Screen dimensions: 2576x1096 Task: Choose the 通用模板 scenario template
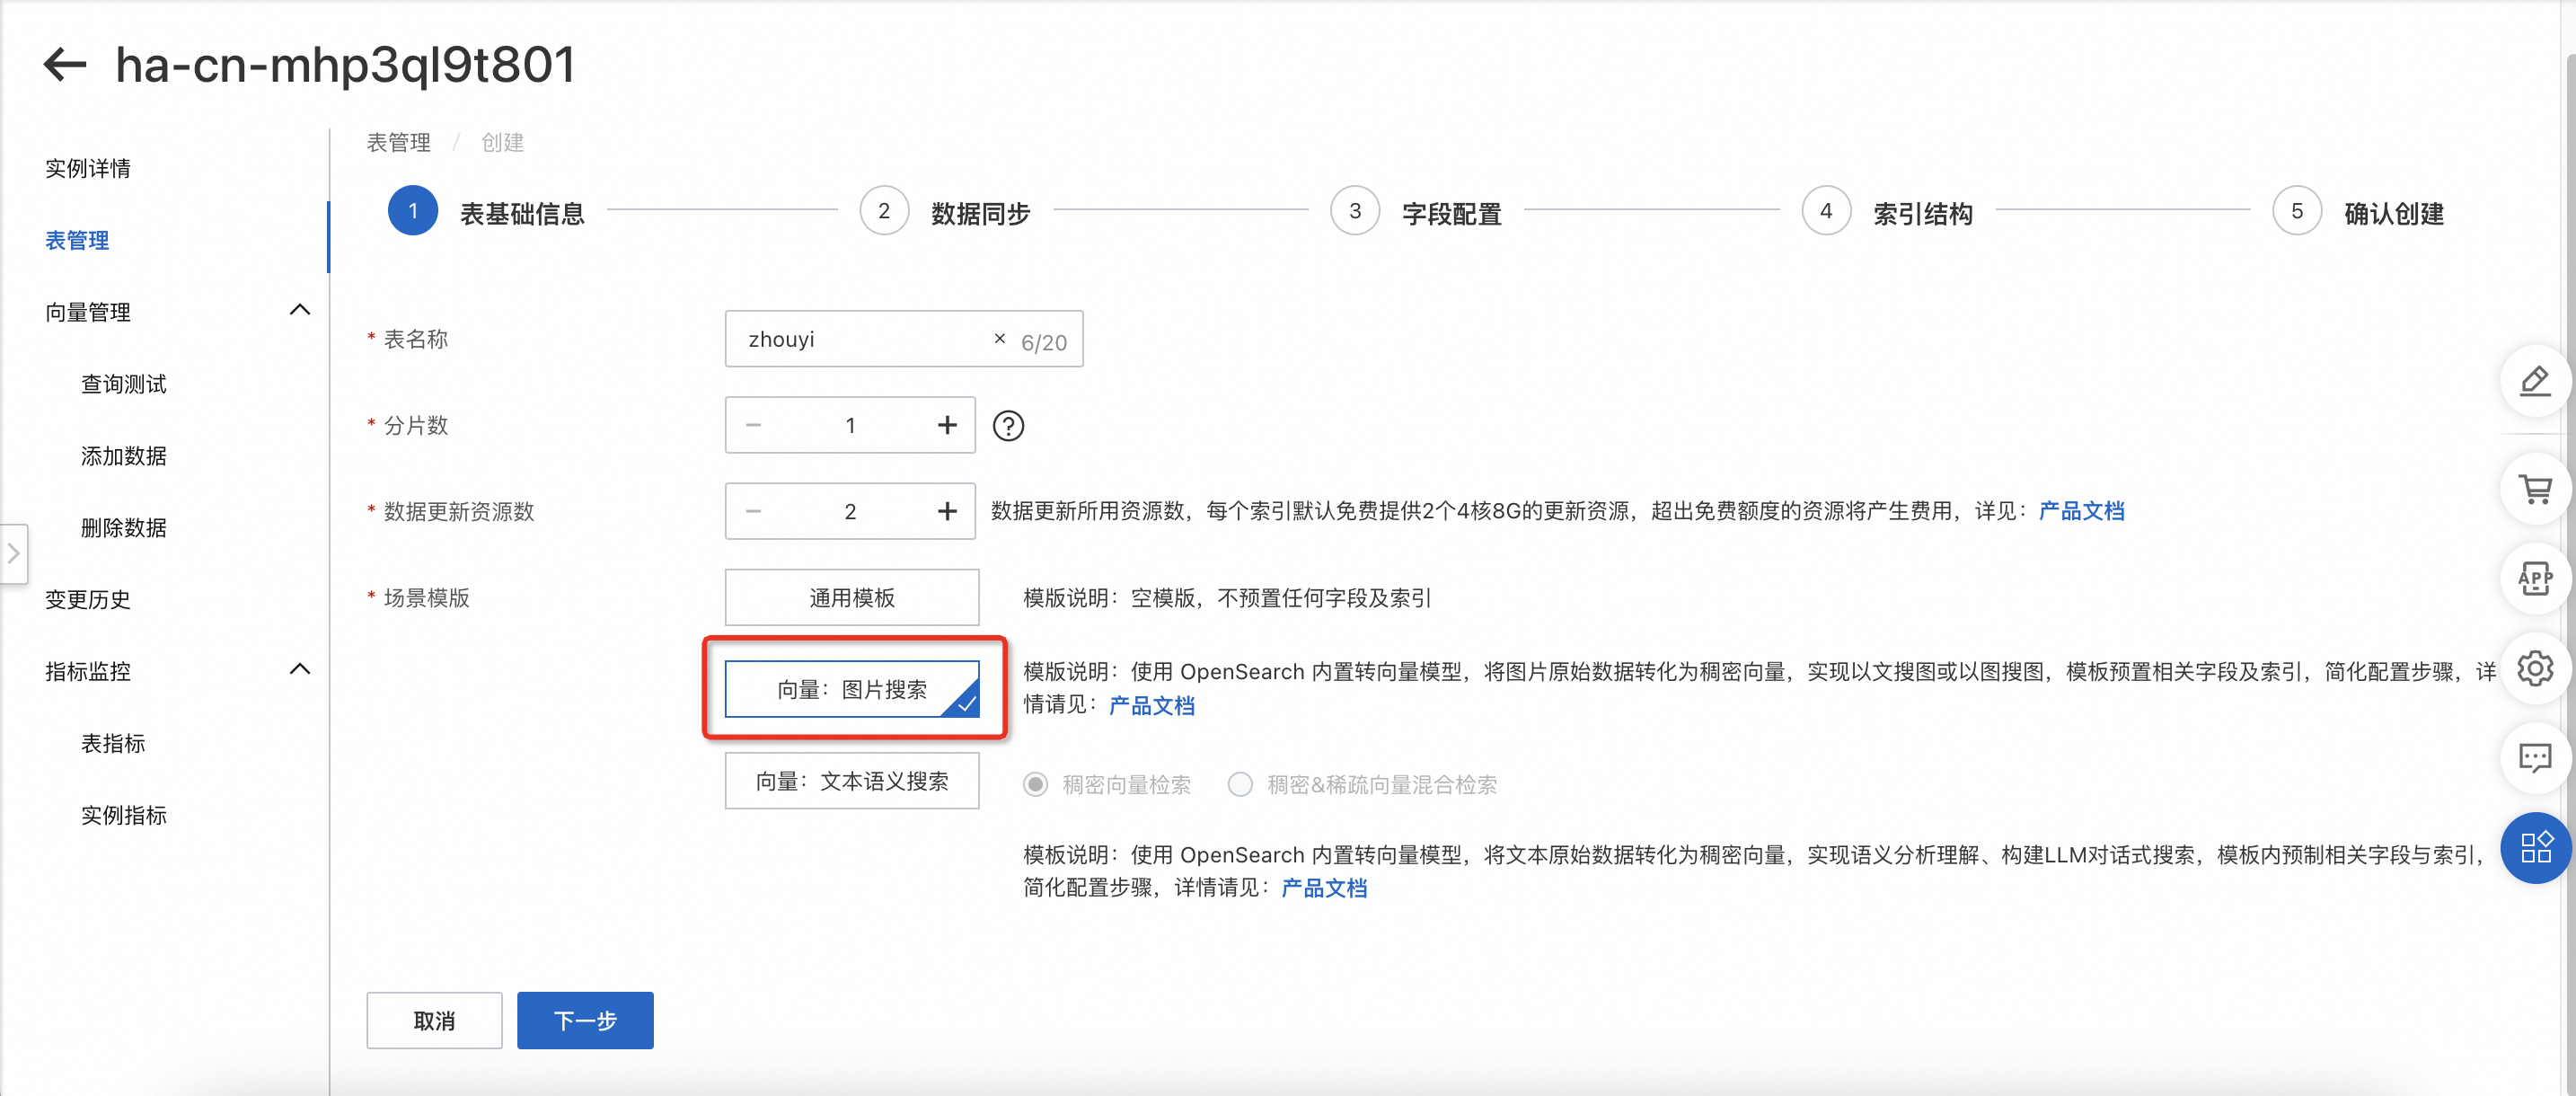point(852,598)
